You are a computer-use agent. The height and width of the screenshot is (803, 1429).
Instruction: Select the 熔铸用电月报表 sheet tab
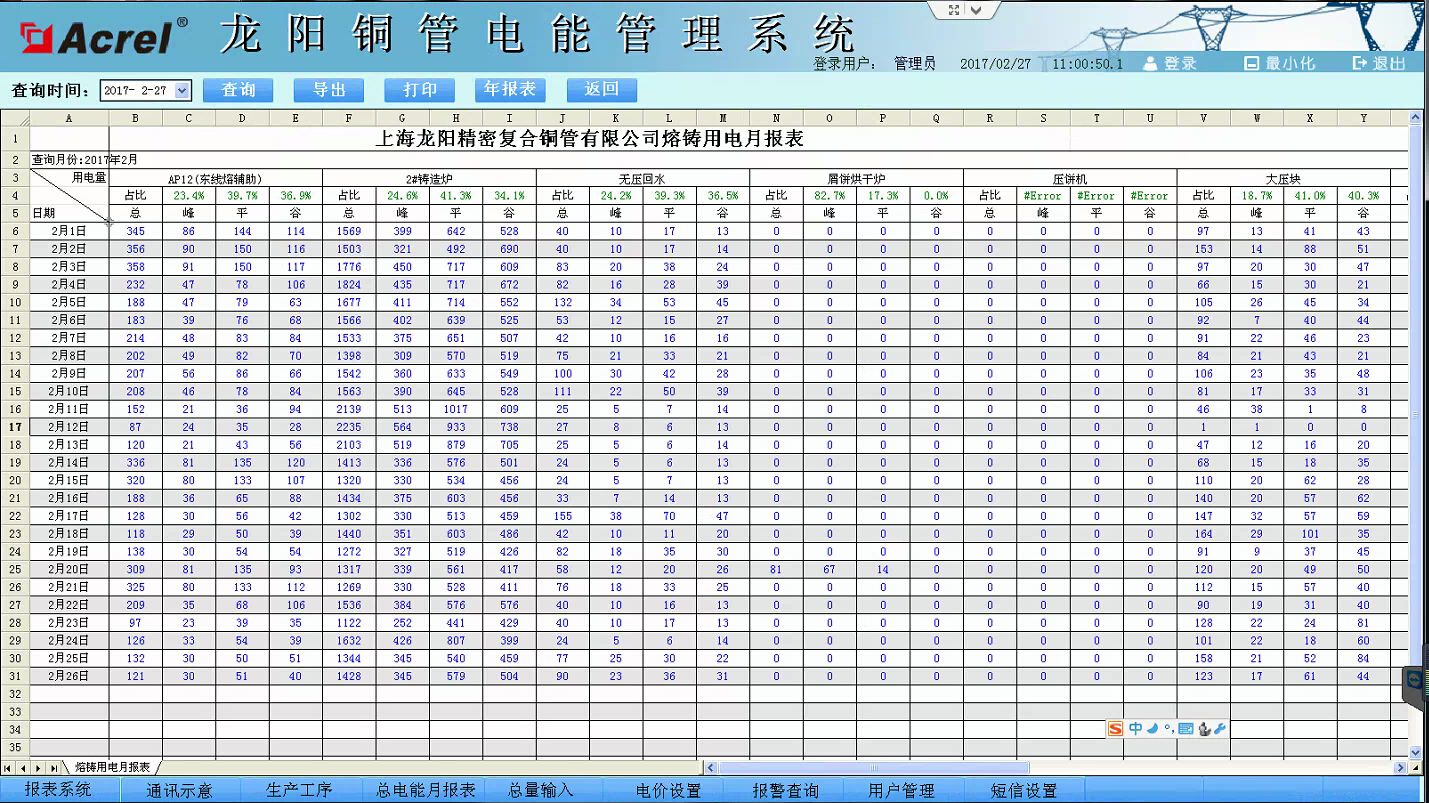point(112,767)
